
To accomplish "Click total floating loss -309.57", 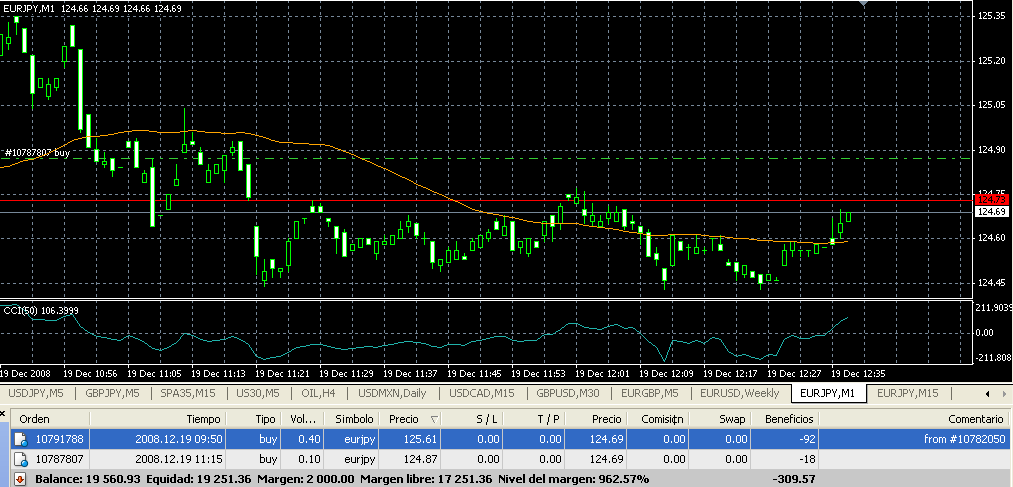I will 794,479.
